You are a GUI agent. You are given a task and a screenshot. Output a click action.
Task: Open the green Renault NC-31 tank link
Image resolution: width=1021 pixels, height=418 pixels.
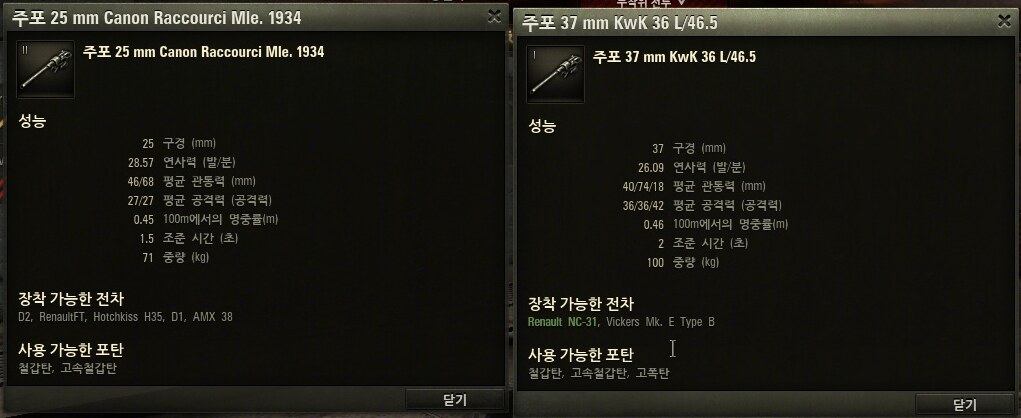(x=563, y=322)
